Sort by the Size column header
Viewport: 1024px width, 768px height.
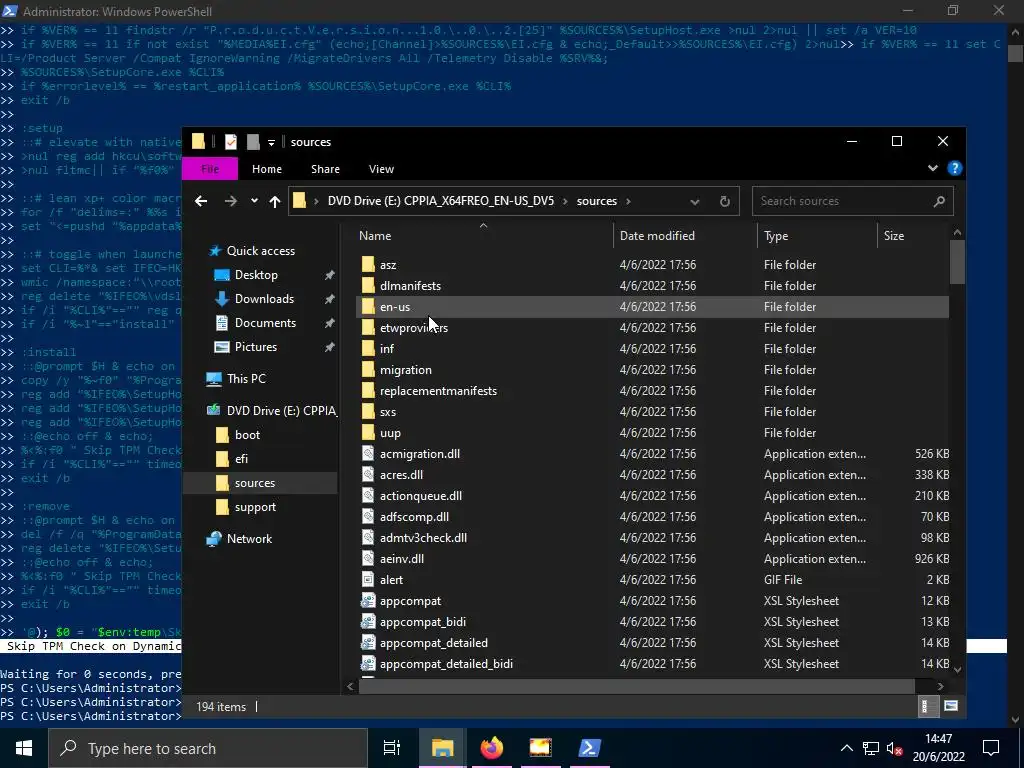point(894,236)
